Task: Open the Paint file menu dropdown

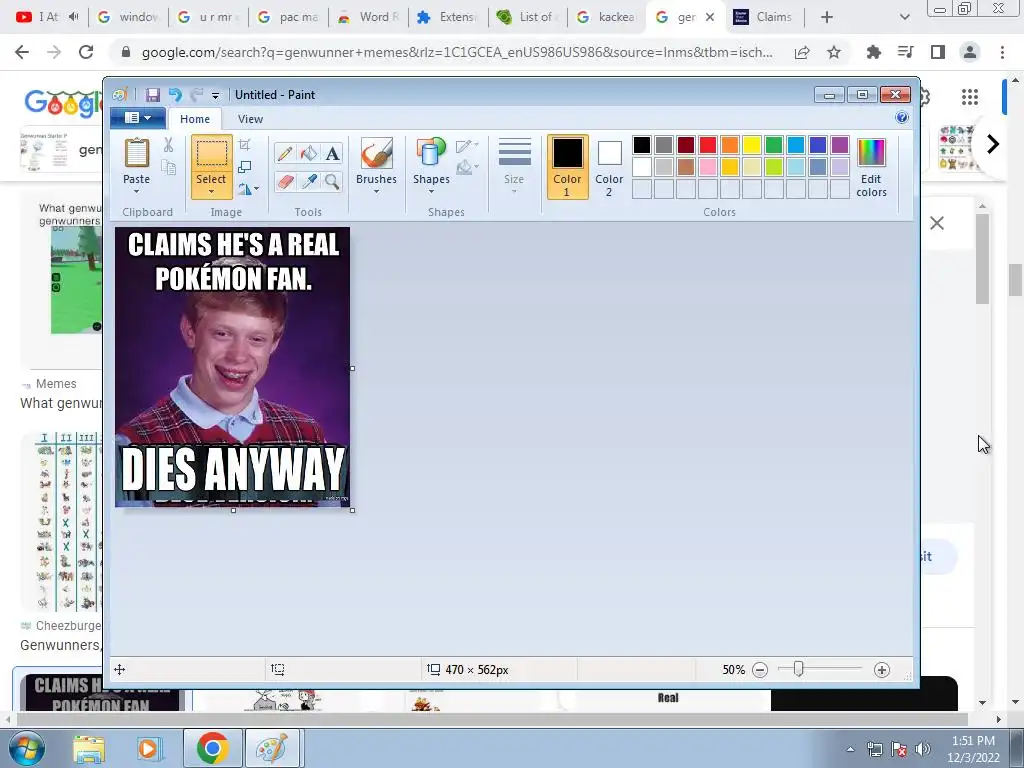Action: click(x=138, y=118)
